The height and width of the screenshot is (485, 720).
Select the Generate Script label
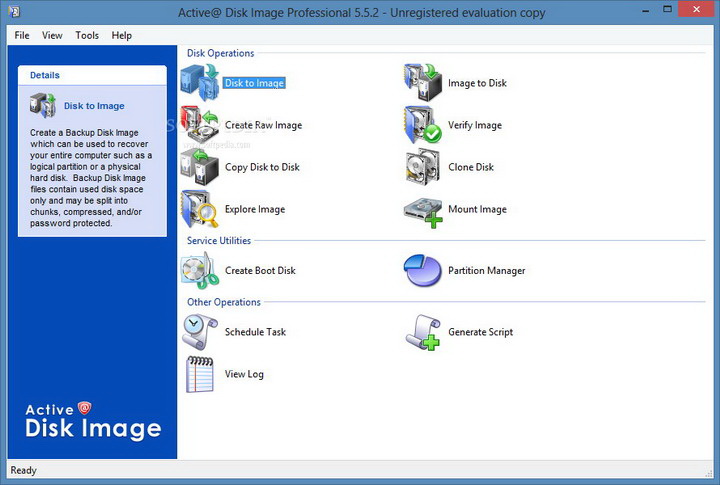pyautogui.click(x=480, y=332)
